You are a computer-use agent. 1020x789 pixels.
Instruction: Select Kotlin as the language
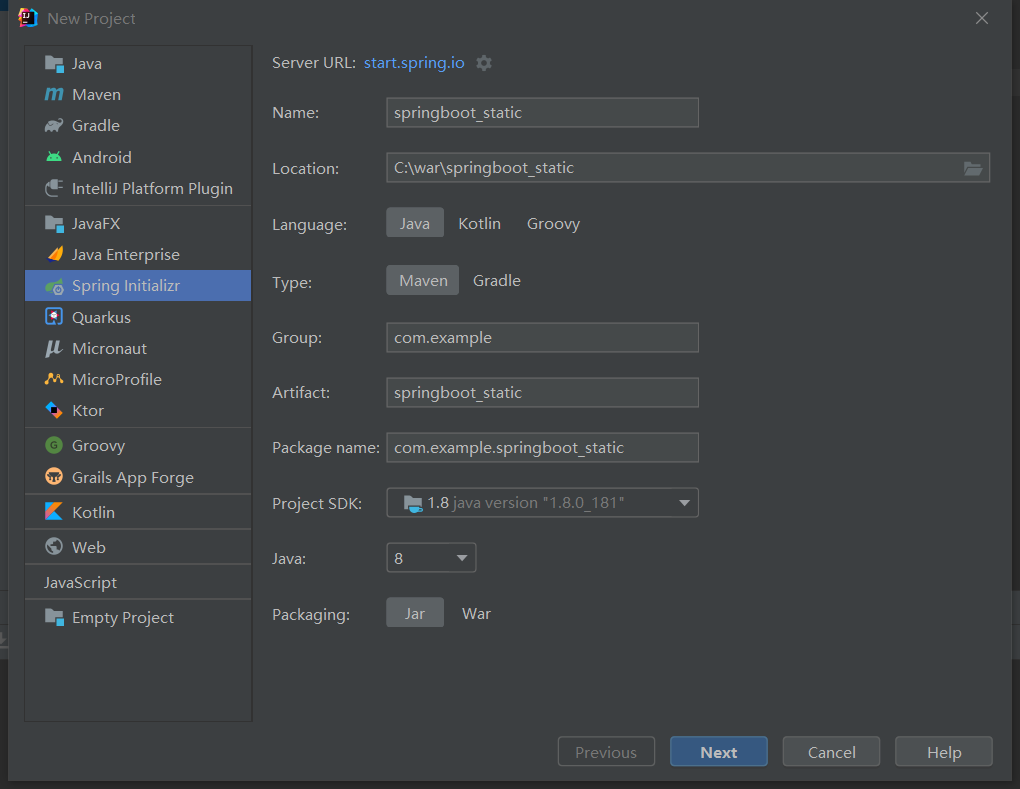(479, 223)
